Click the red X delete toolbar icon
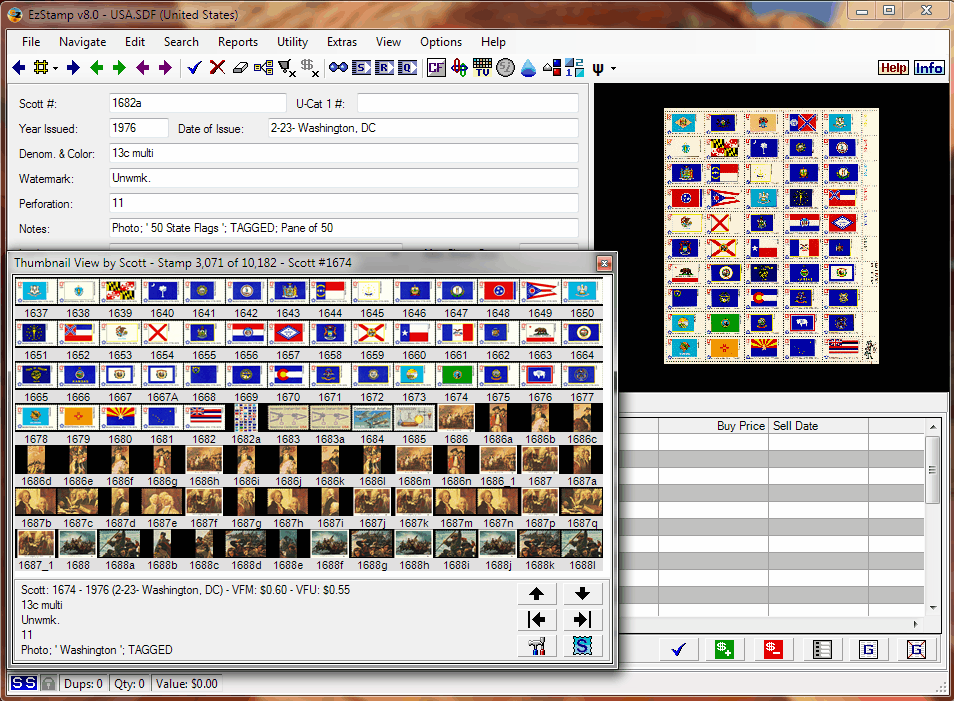Image resolution: width=954 pixels, height=701 pixels. [x=216, y=68]
